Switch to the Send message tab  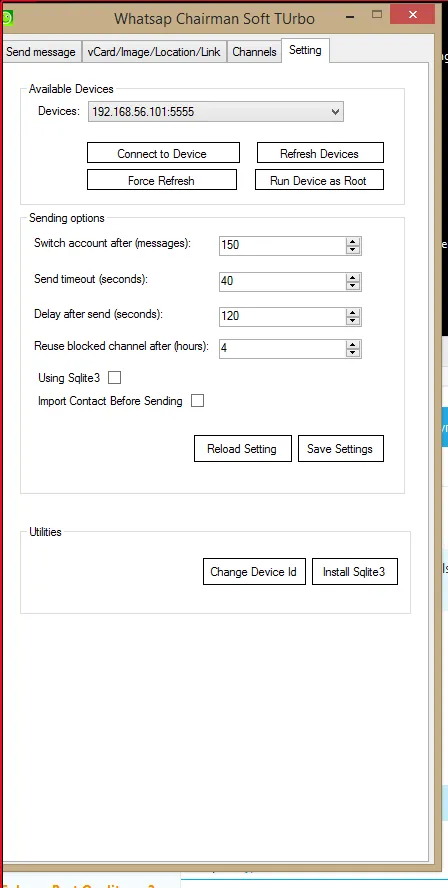41,52
